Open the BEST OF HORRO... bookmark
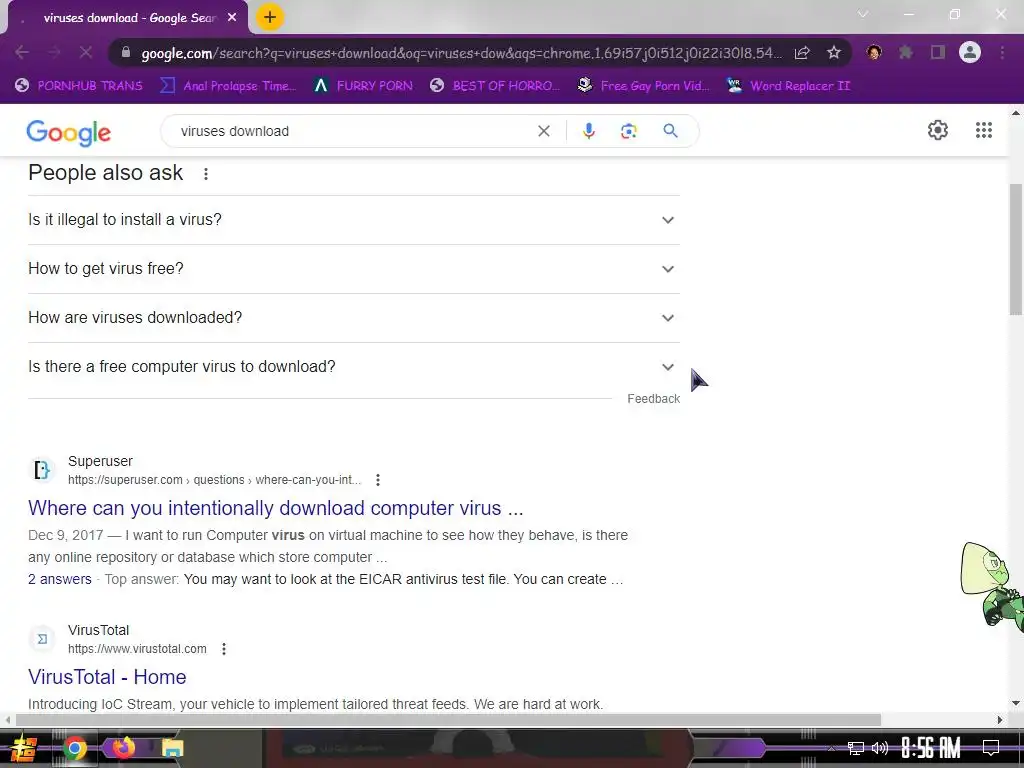This screenshot has height=768, width=1024. click(x=494, y=86)
